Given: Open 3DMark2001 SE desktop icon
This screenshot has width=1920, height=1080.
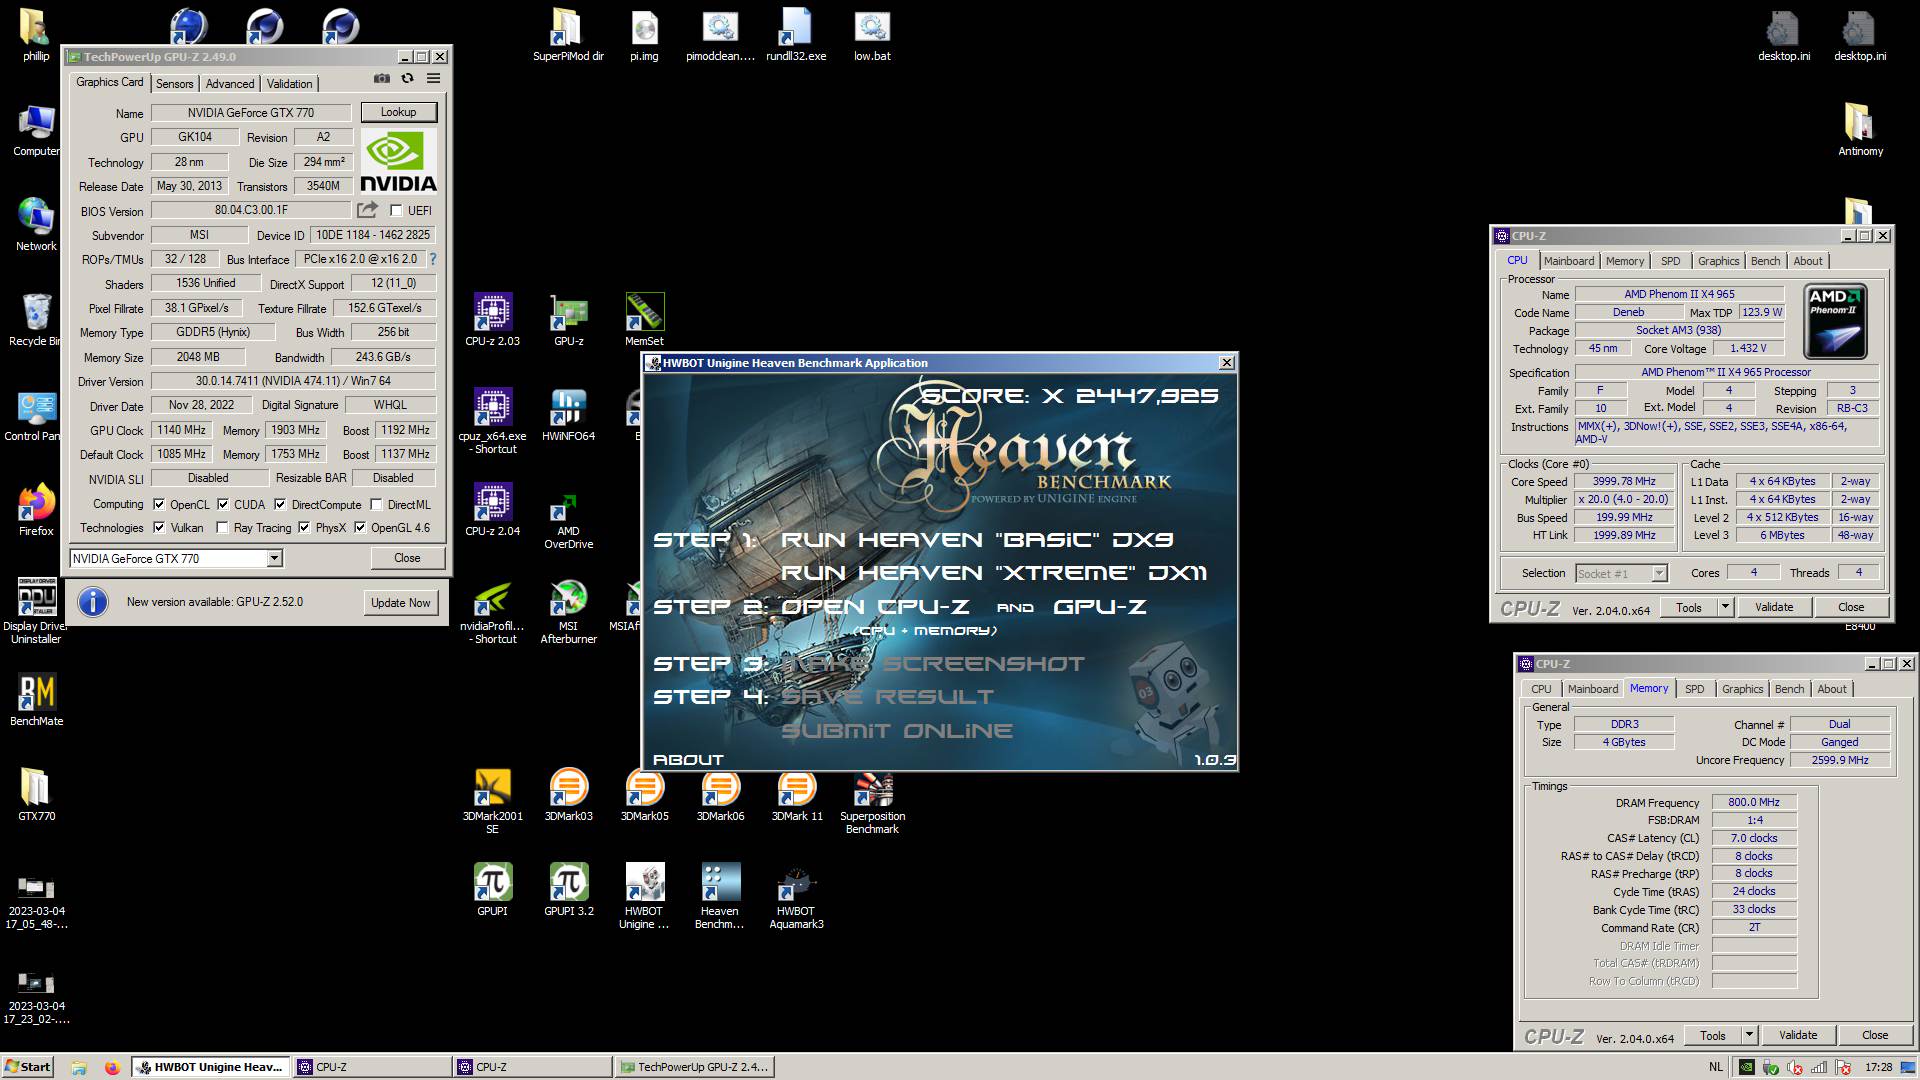Looking at the screenshot, I should [x=492, y=802].
